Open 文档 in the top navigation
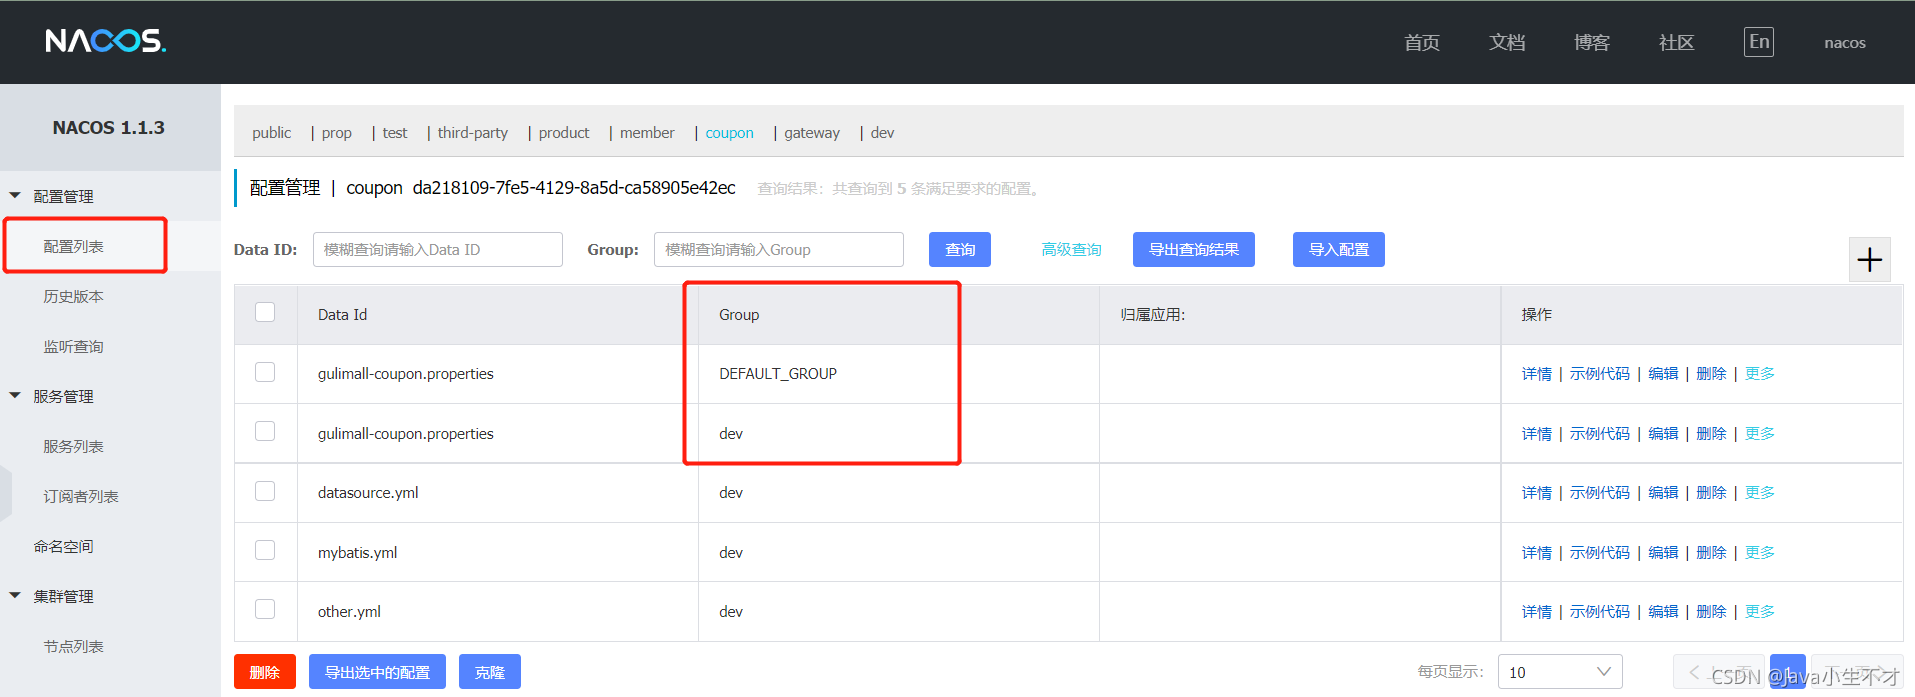Screen dimensions: 1915x697 coord(1507,43)
